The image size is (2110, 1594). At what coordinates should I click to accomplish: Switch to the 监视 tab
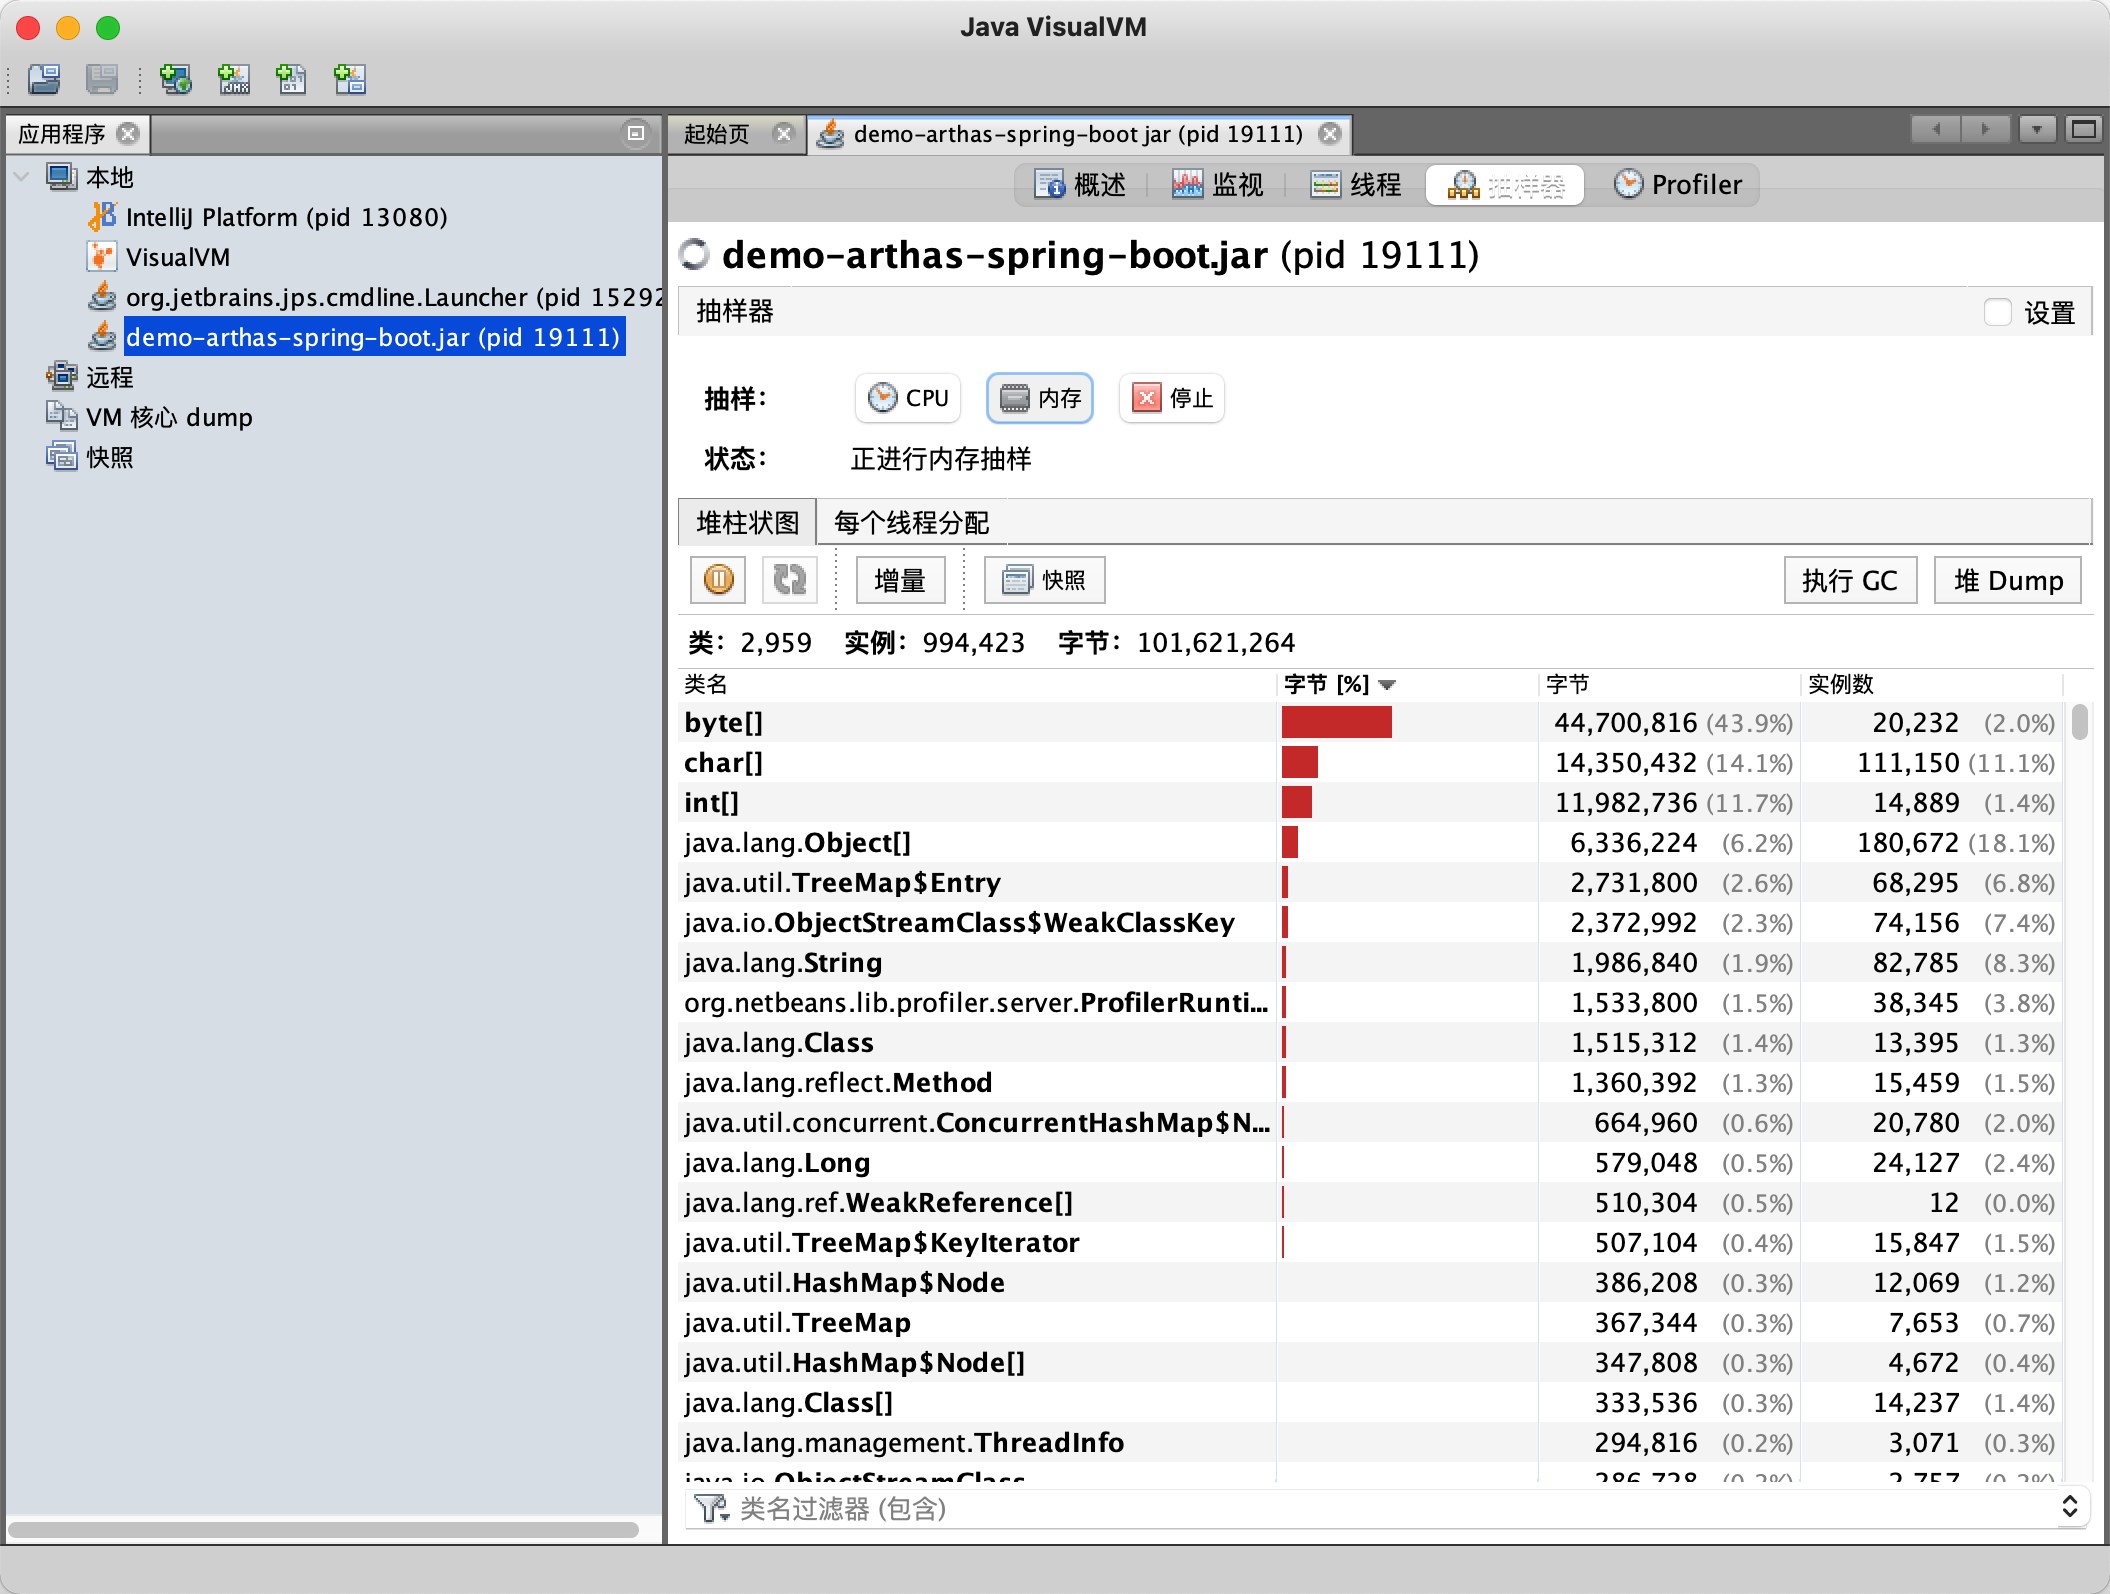coord(1218,185)
